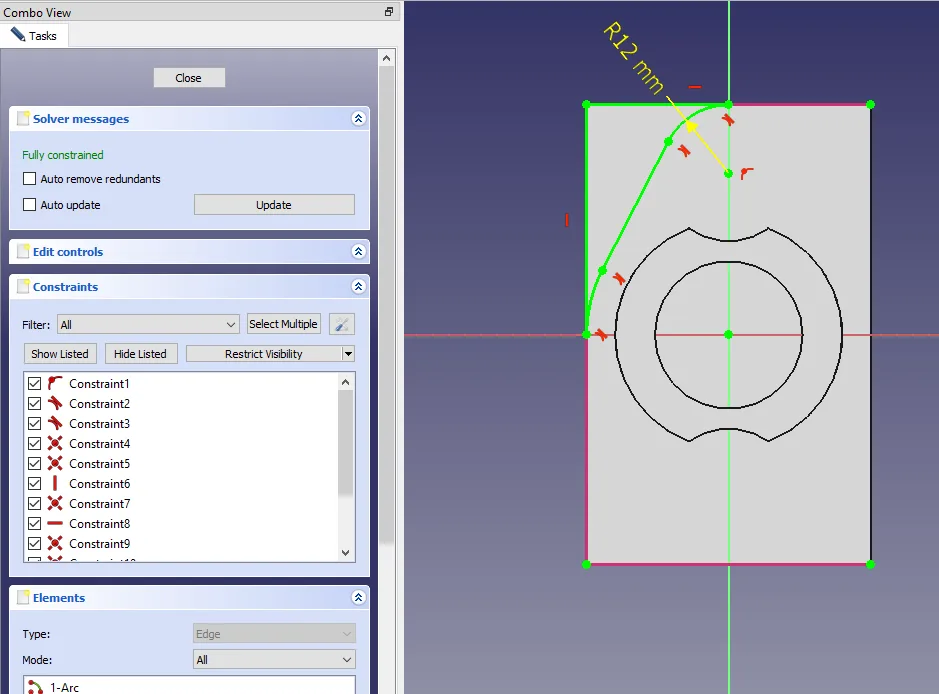The height and width of the screenshot is (694, 939).
Task: Collapse the Solver messages section
Action: coord(358,119)
